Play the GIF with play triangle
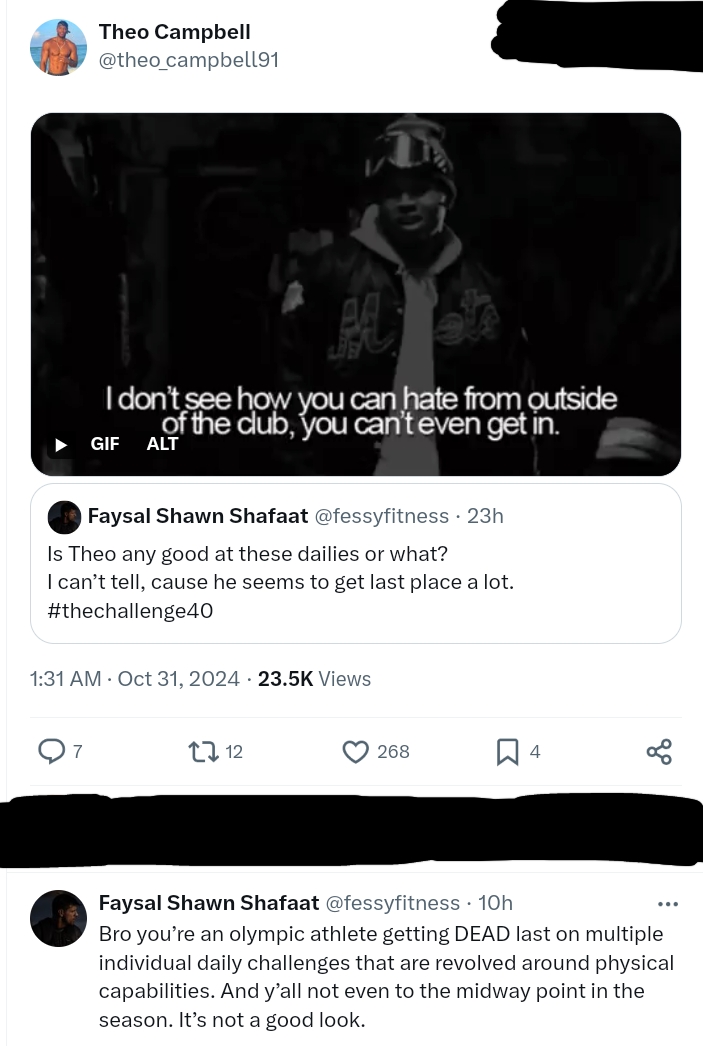 [x=61, y=444]
